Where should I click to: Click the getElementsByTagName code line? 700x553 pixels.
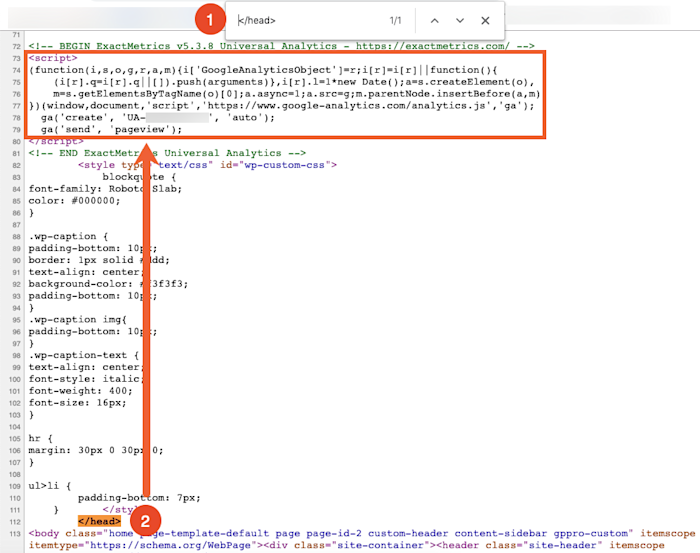296,94
